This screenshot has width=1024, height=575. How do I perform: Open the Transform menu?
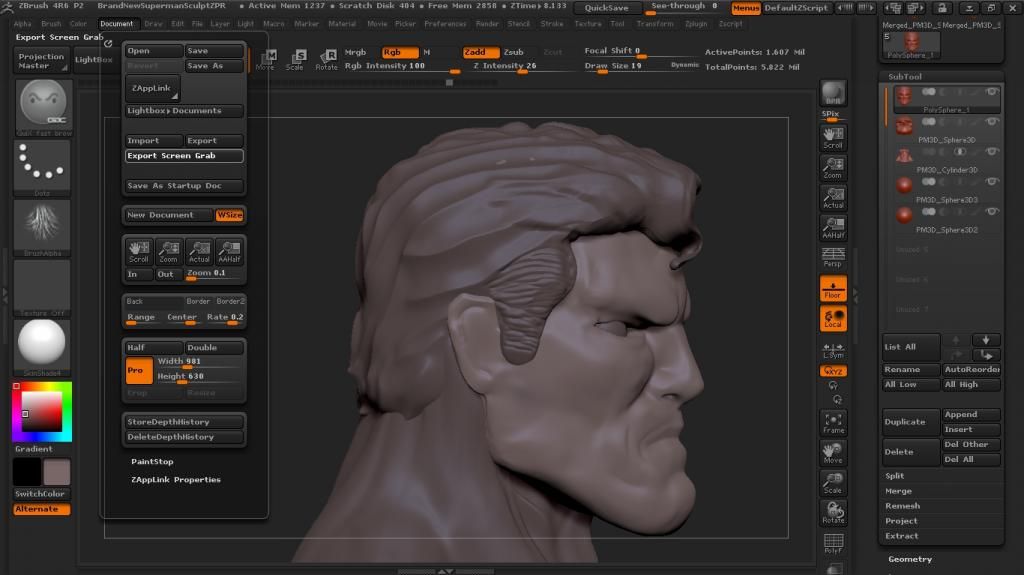coord(654,24)
